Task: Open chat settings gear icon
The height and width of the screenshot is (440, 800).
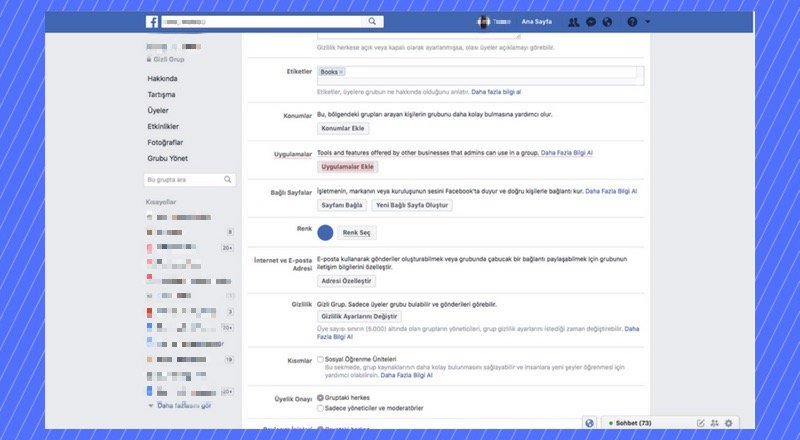Action: click(728, 423)
